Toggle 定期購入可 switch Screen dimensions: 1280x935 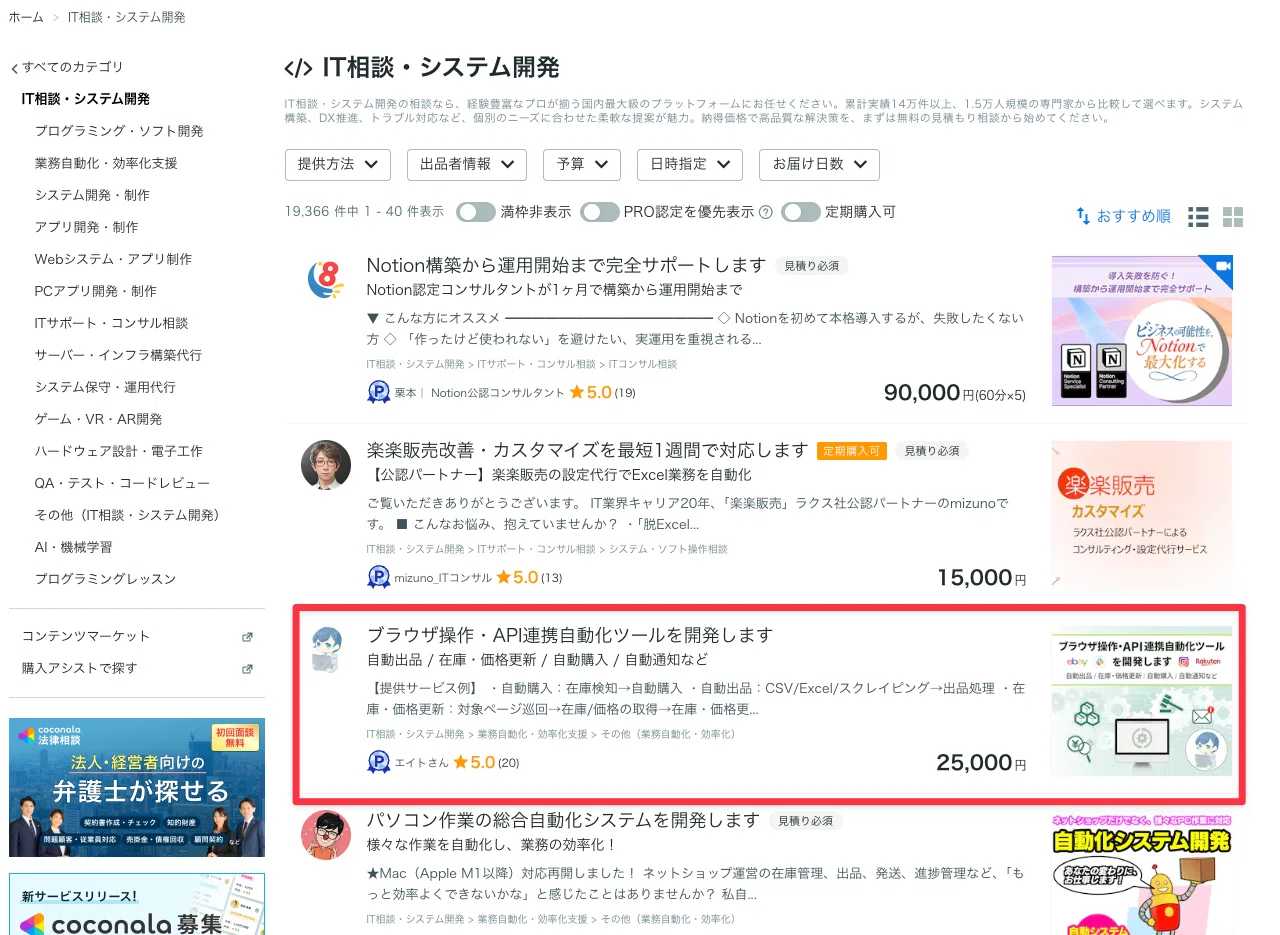tap(801, 212)
